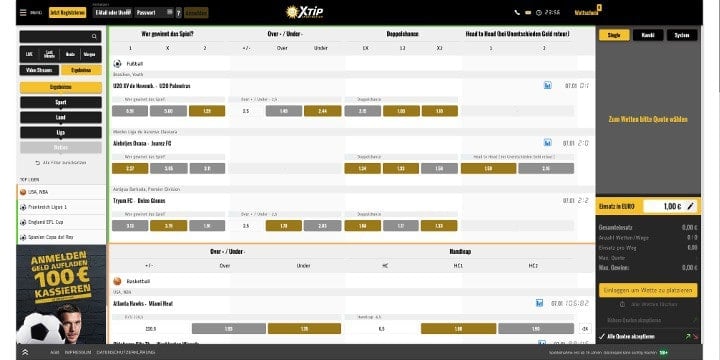Switch to the Kombi bet tab
The width and height of the screenshot is (720, 360).
[x=648, y=35]
